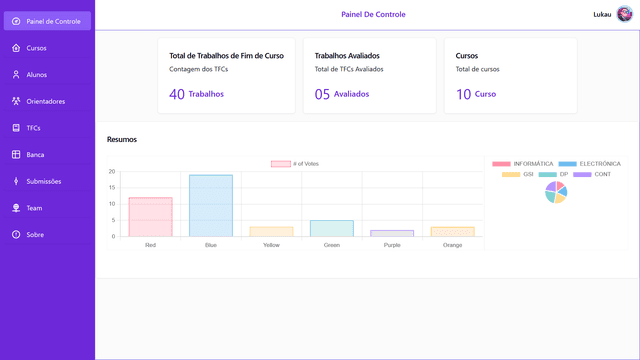
Task: Select Sobre in the sidebar
Action: pyautogui.click(x=47, y=234)
